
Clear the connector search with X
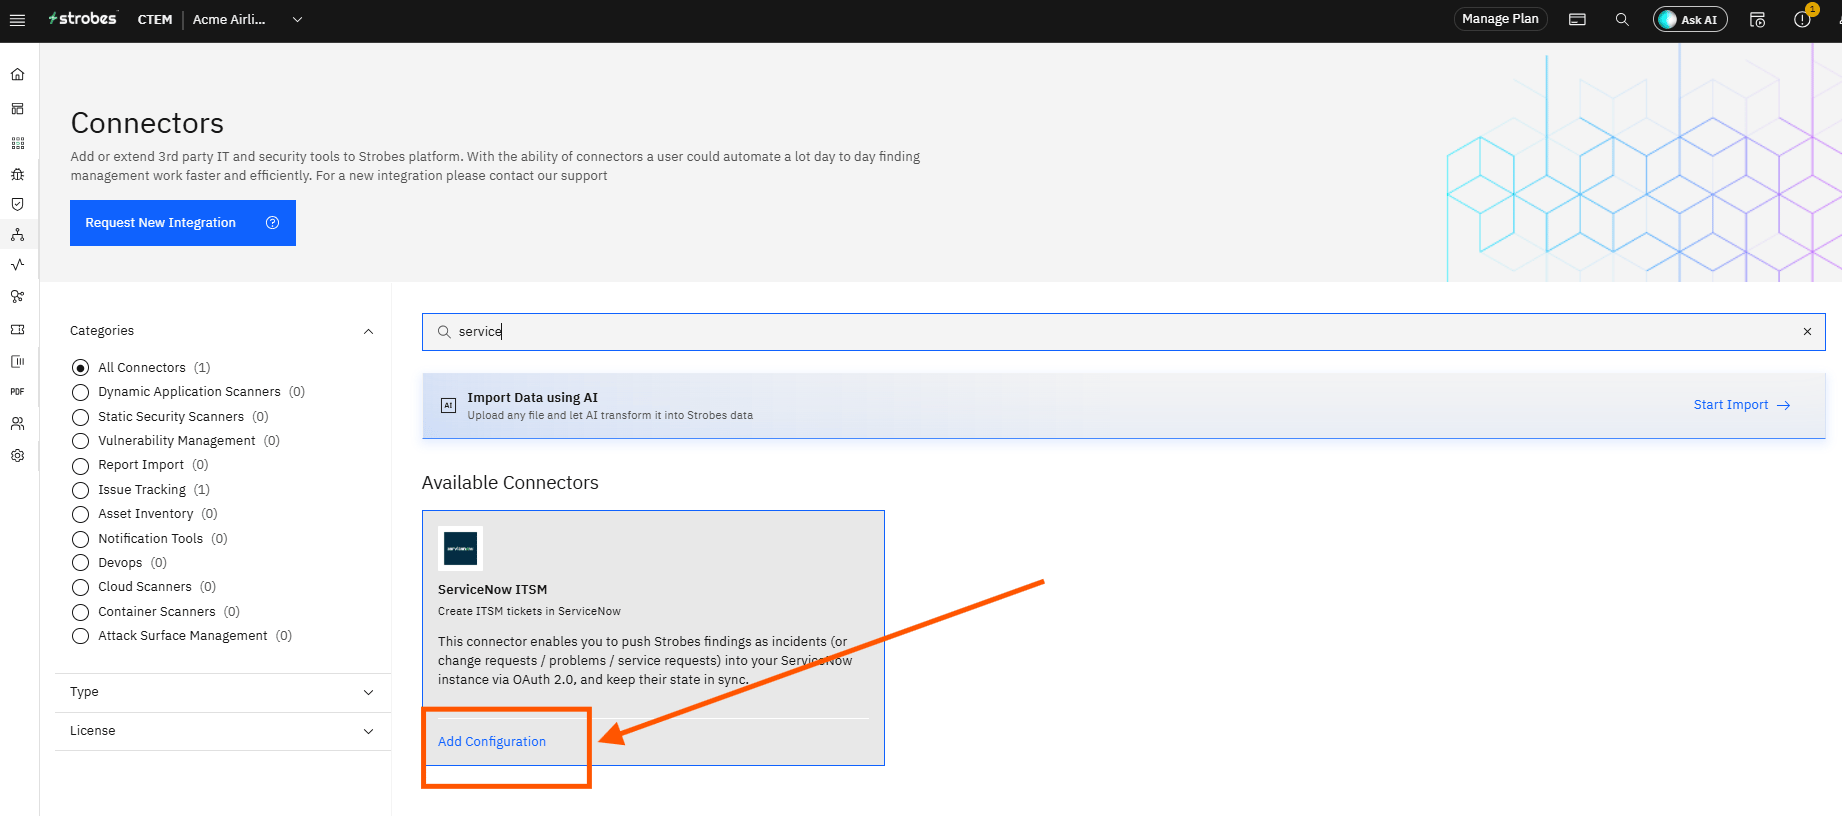[1807, 332]
